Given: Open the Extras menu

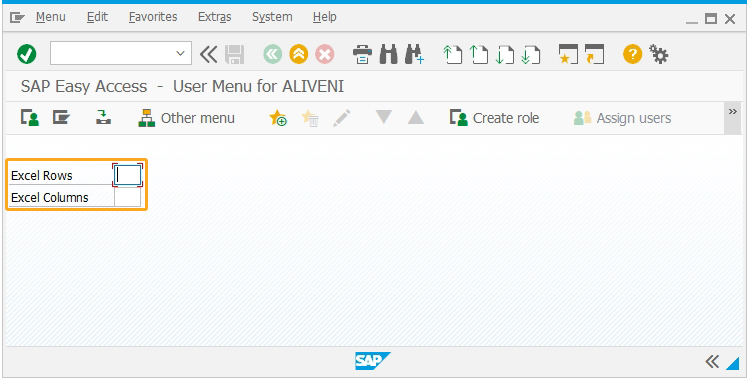Looking at the screenshot, I should [x=215, y=17].
